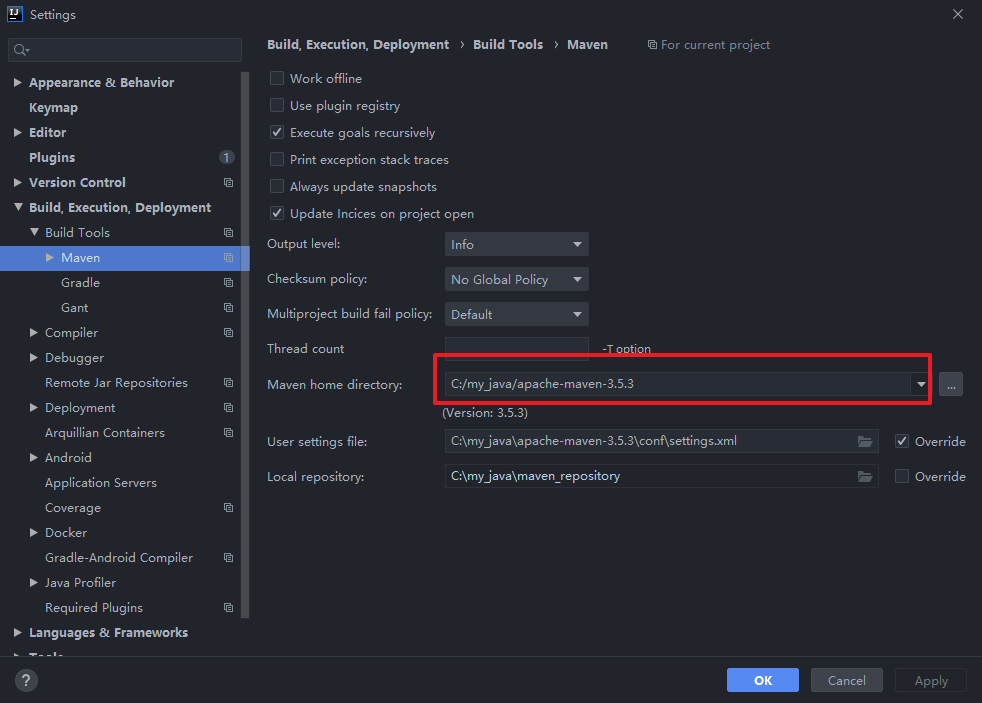The image size is (982, 703).
Task: Expand the Maven node arrow
Action: (50, 258)
